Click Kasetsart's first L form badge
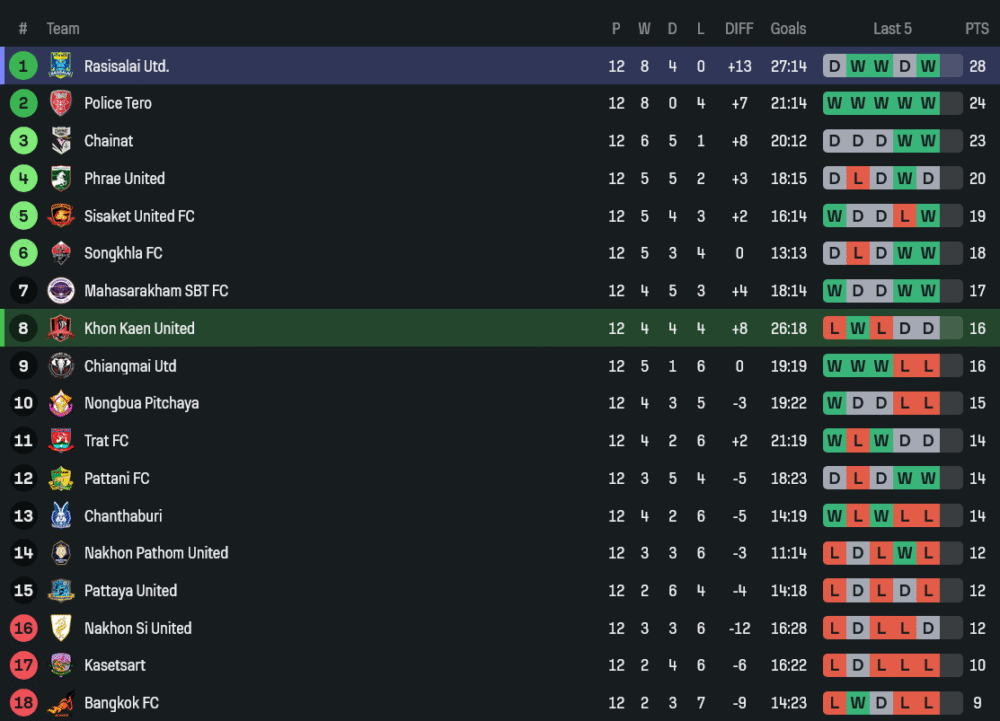The image size is (1000, 721). tap(834, 665)
